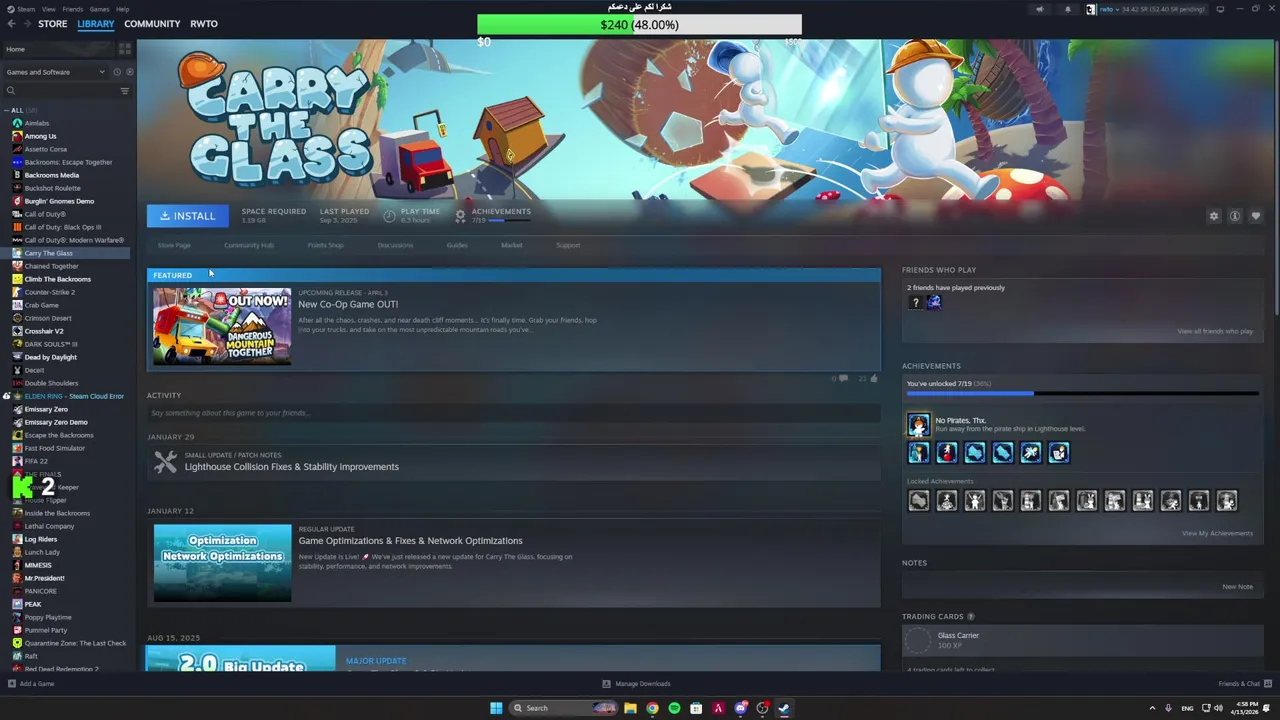Open Friends & Chat
This screenshot has width=1280, height=720.
point(1244,684)
